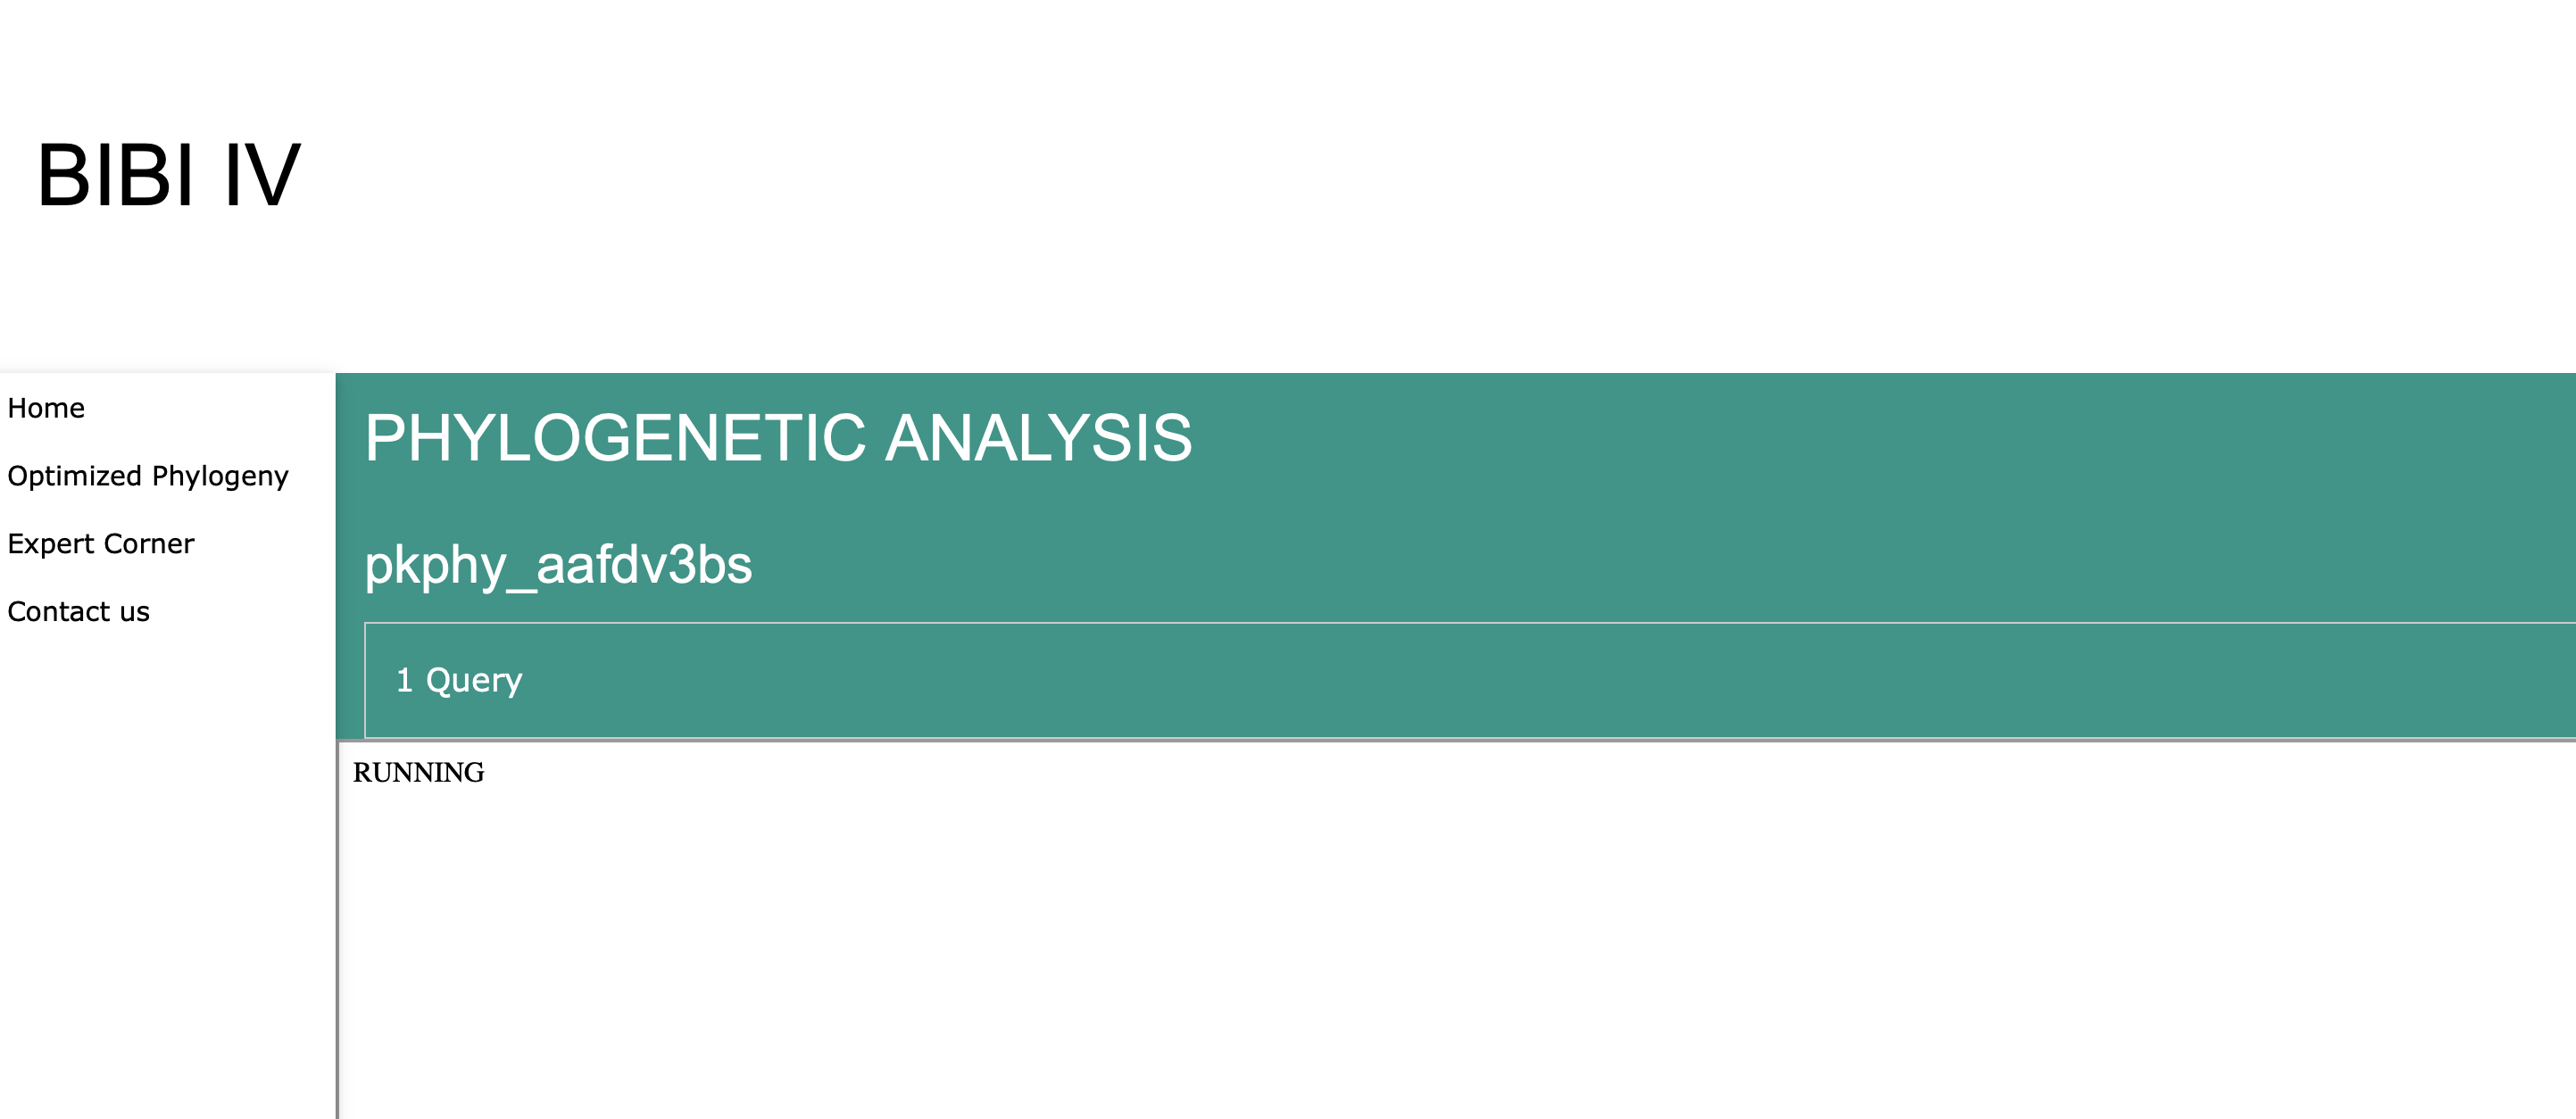Click the word Corner in the sidebar
Screen dimensions: 2576x1119
click(149, 544)
